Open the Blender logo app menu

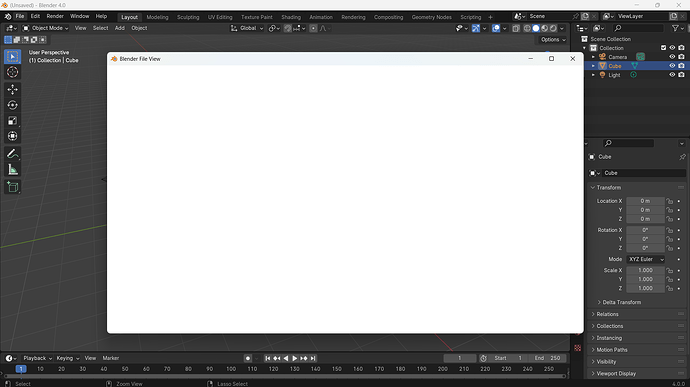pos(7,16)
